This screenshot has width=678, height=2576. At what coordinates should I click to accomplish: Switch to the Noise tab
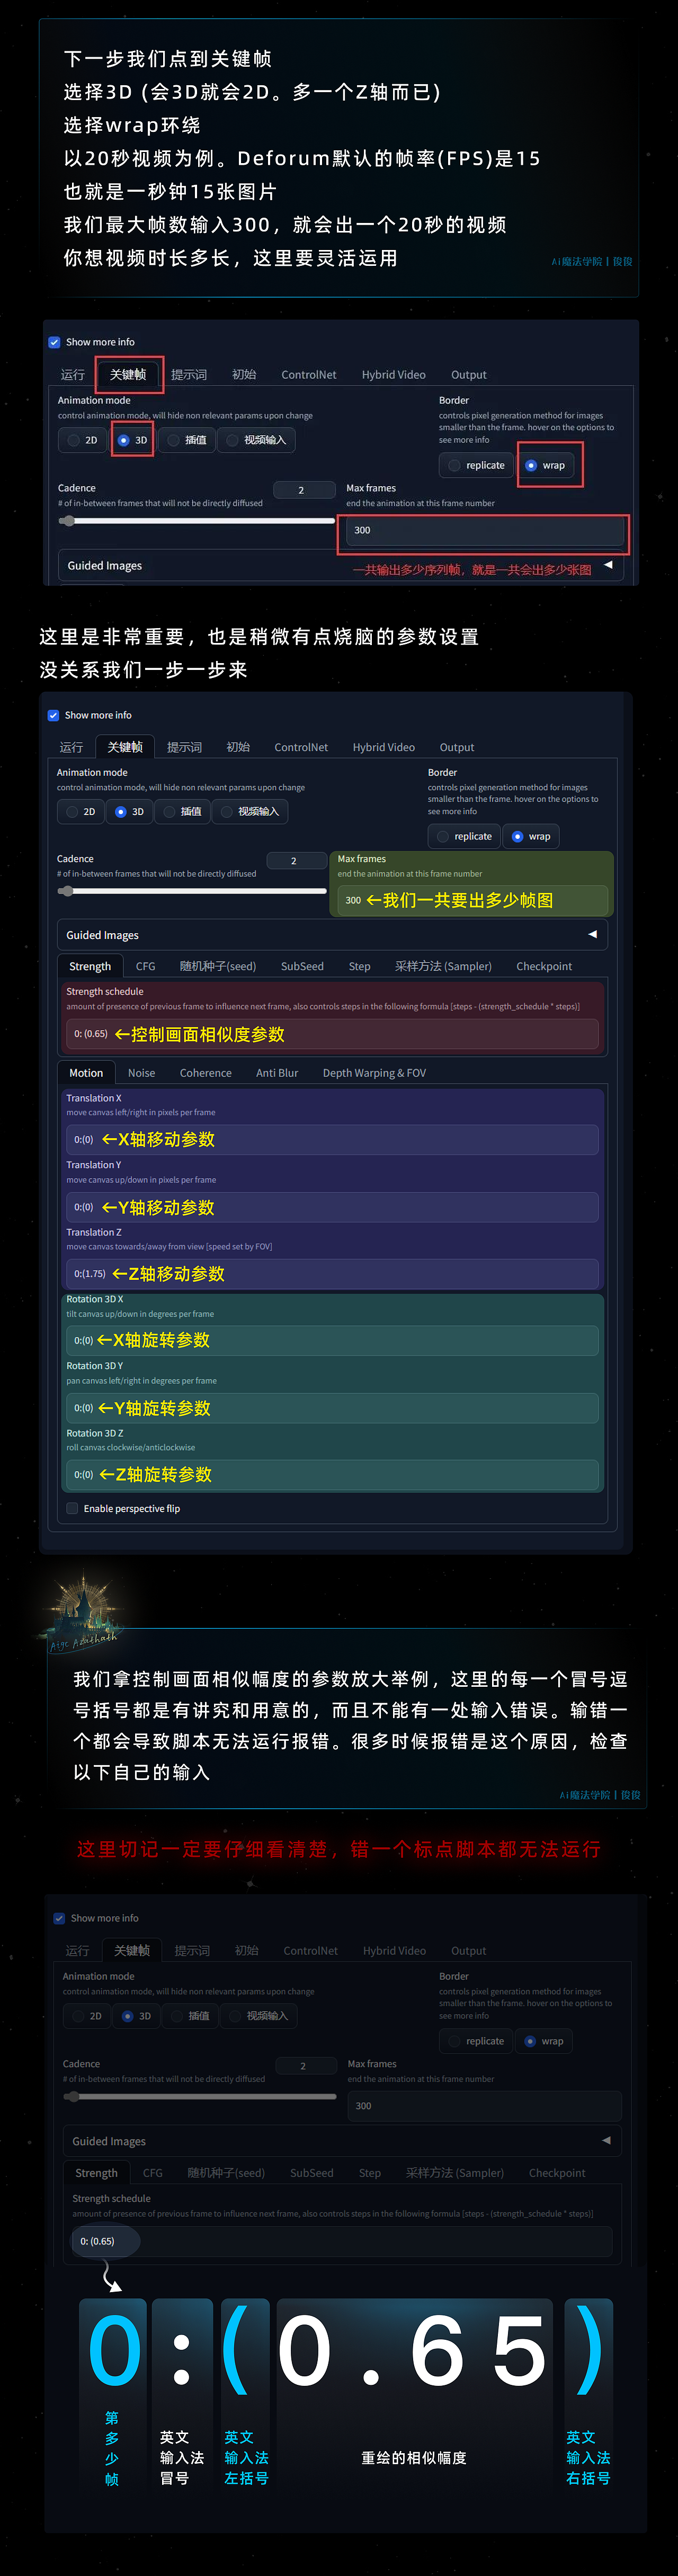tap(141, 1072)
